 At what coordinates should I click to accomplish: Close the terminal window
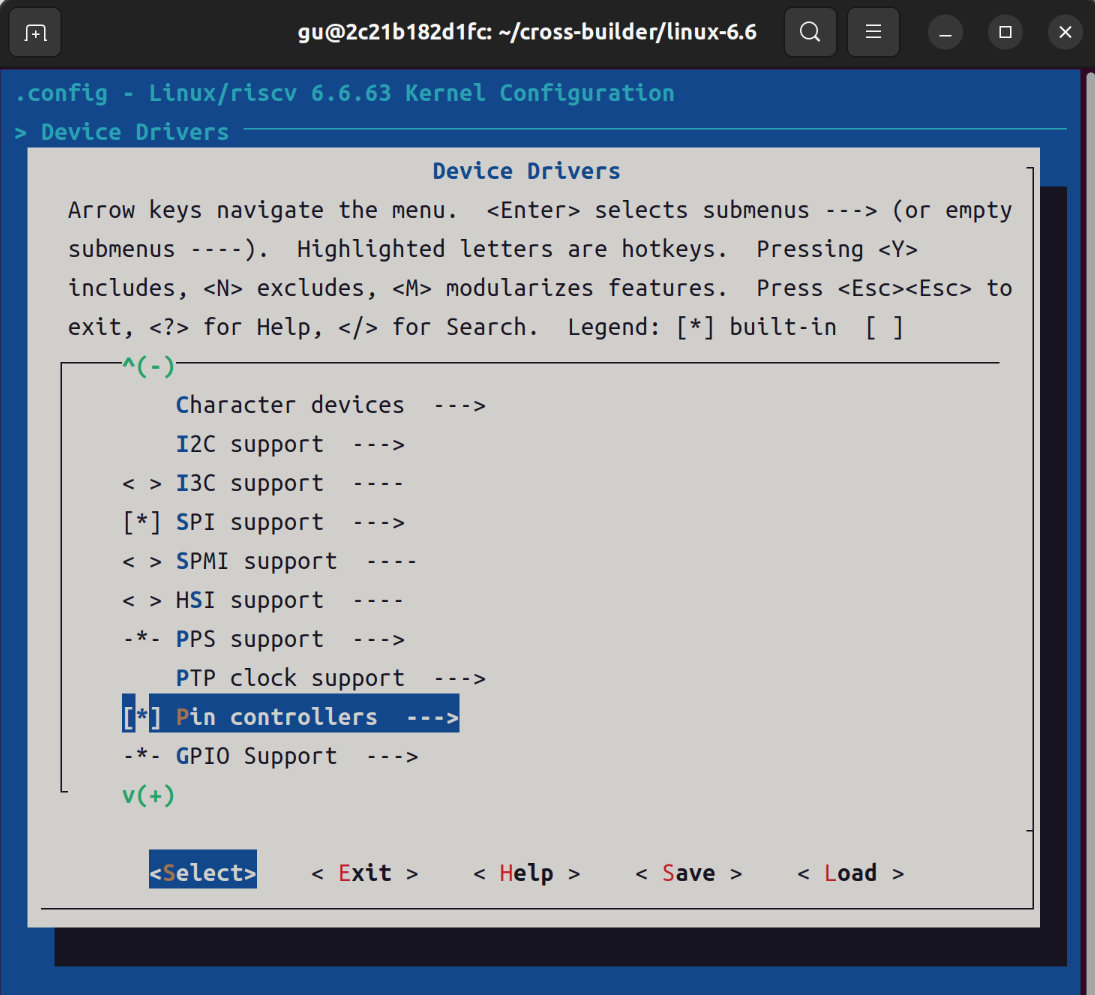point(1066,32)
